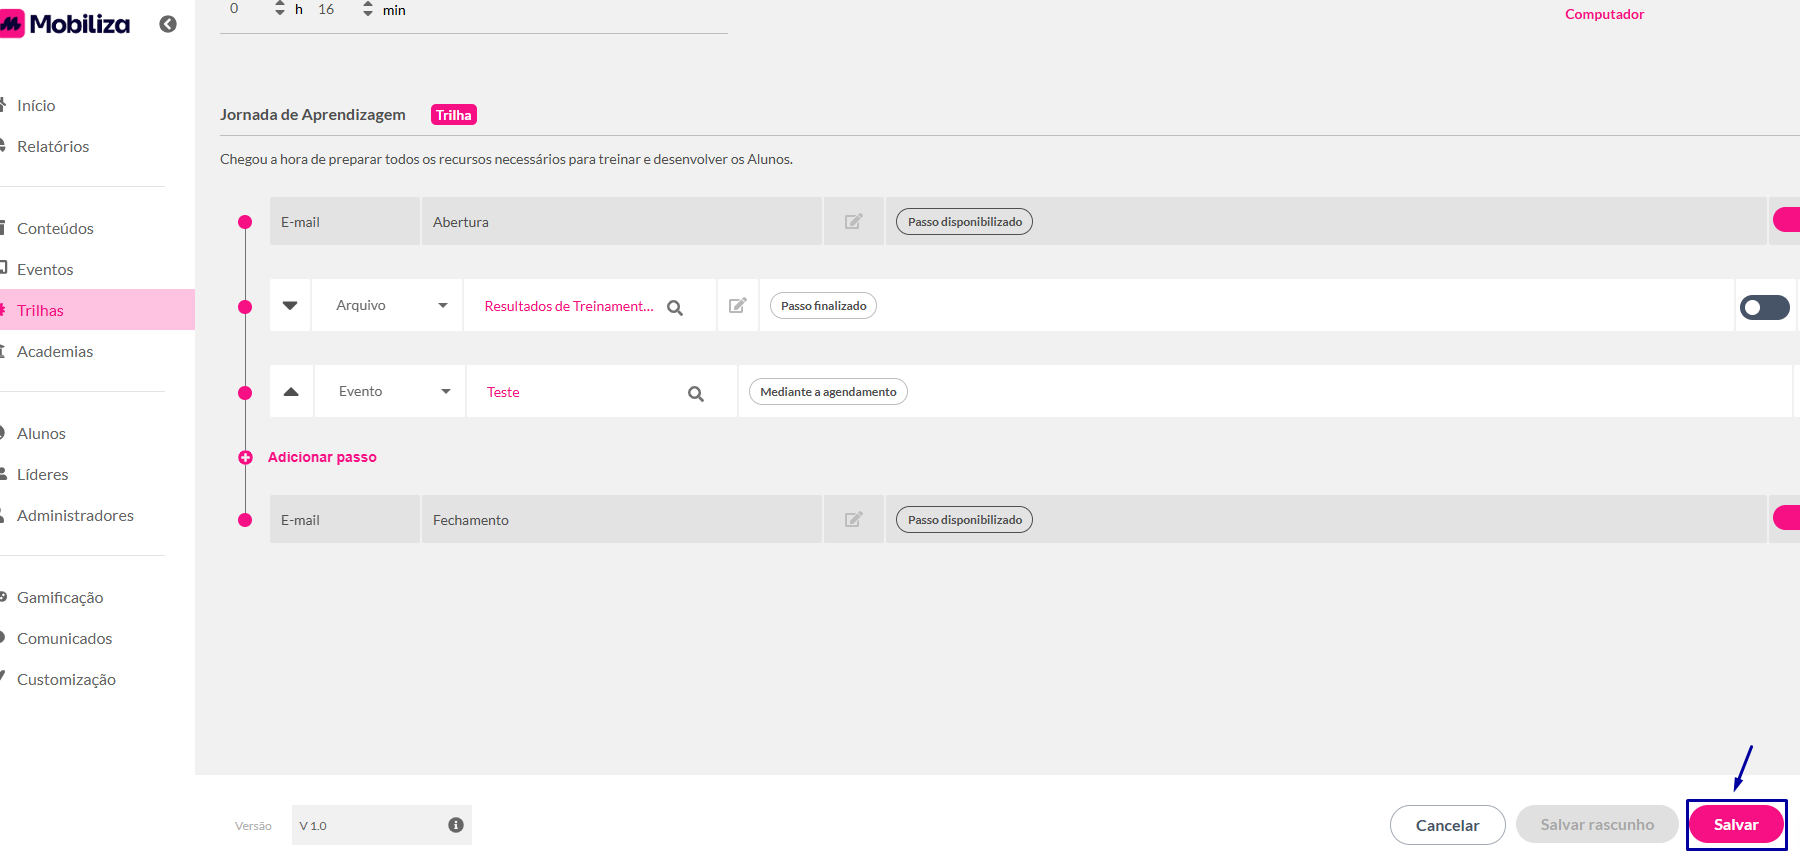
Task: Open Academias section
Action: [x=55, y=351]
